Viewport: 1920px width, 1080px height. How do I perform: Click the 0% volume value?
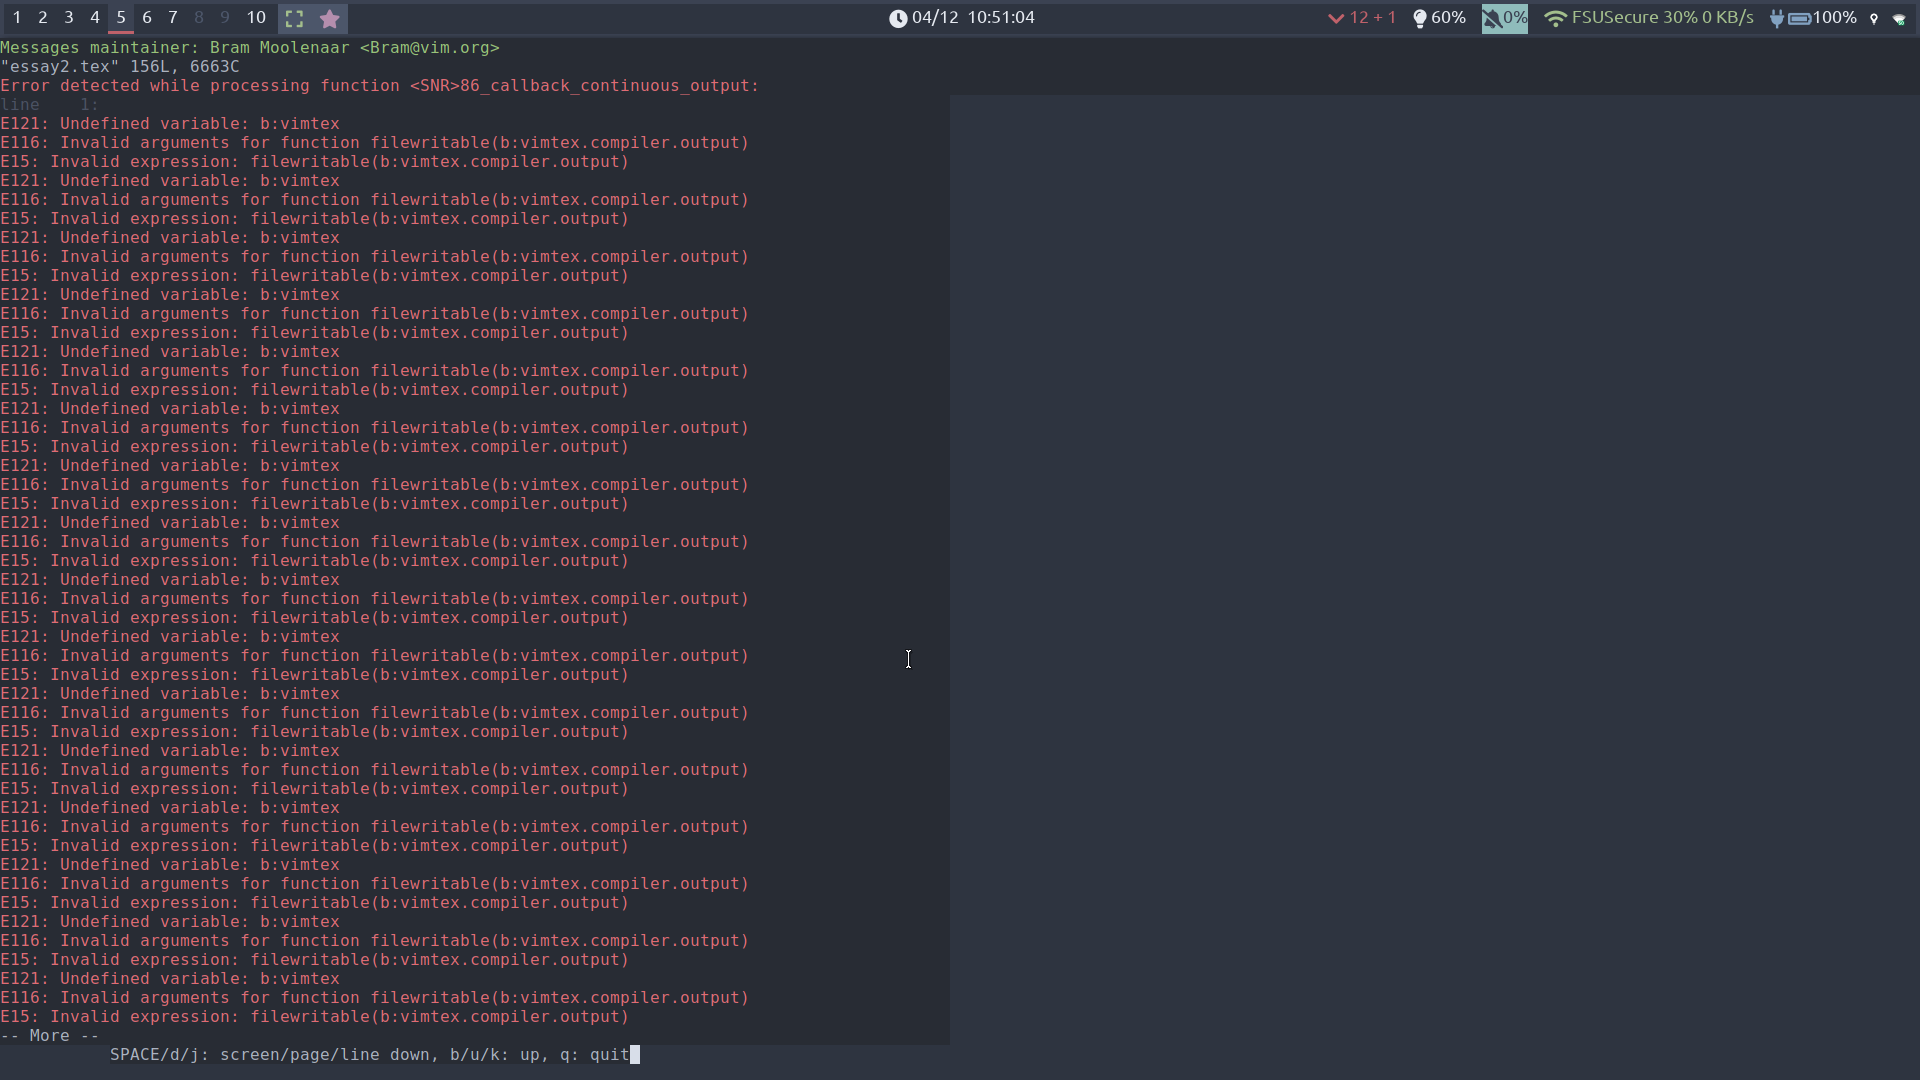point(1515,18)
